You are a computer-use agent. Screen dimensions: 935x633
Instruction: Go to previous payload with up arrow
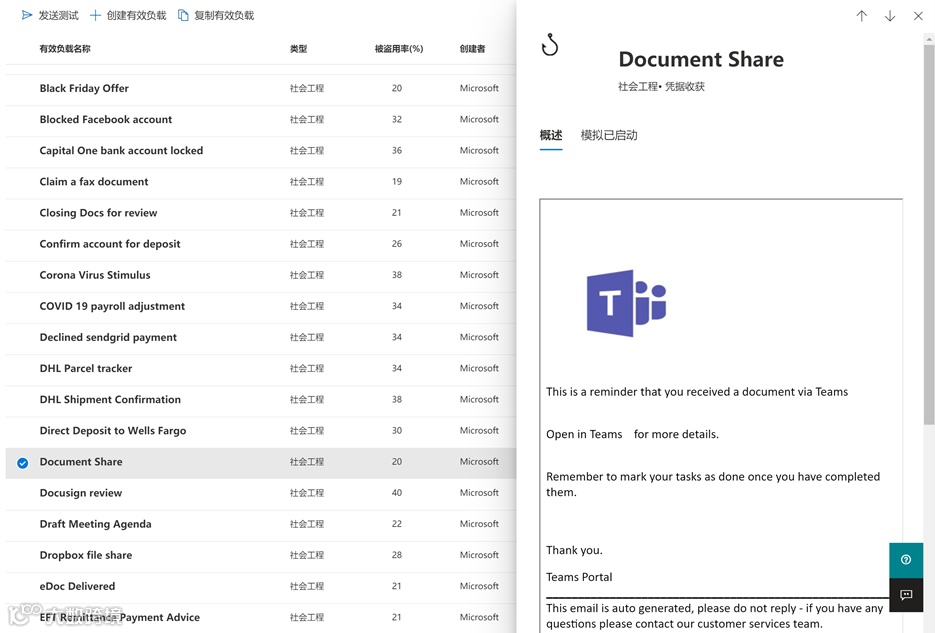[x=861, y=16]
